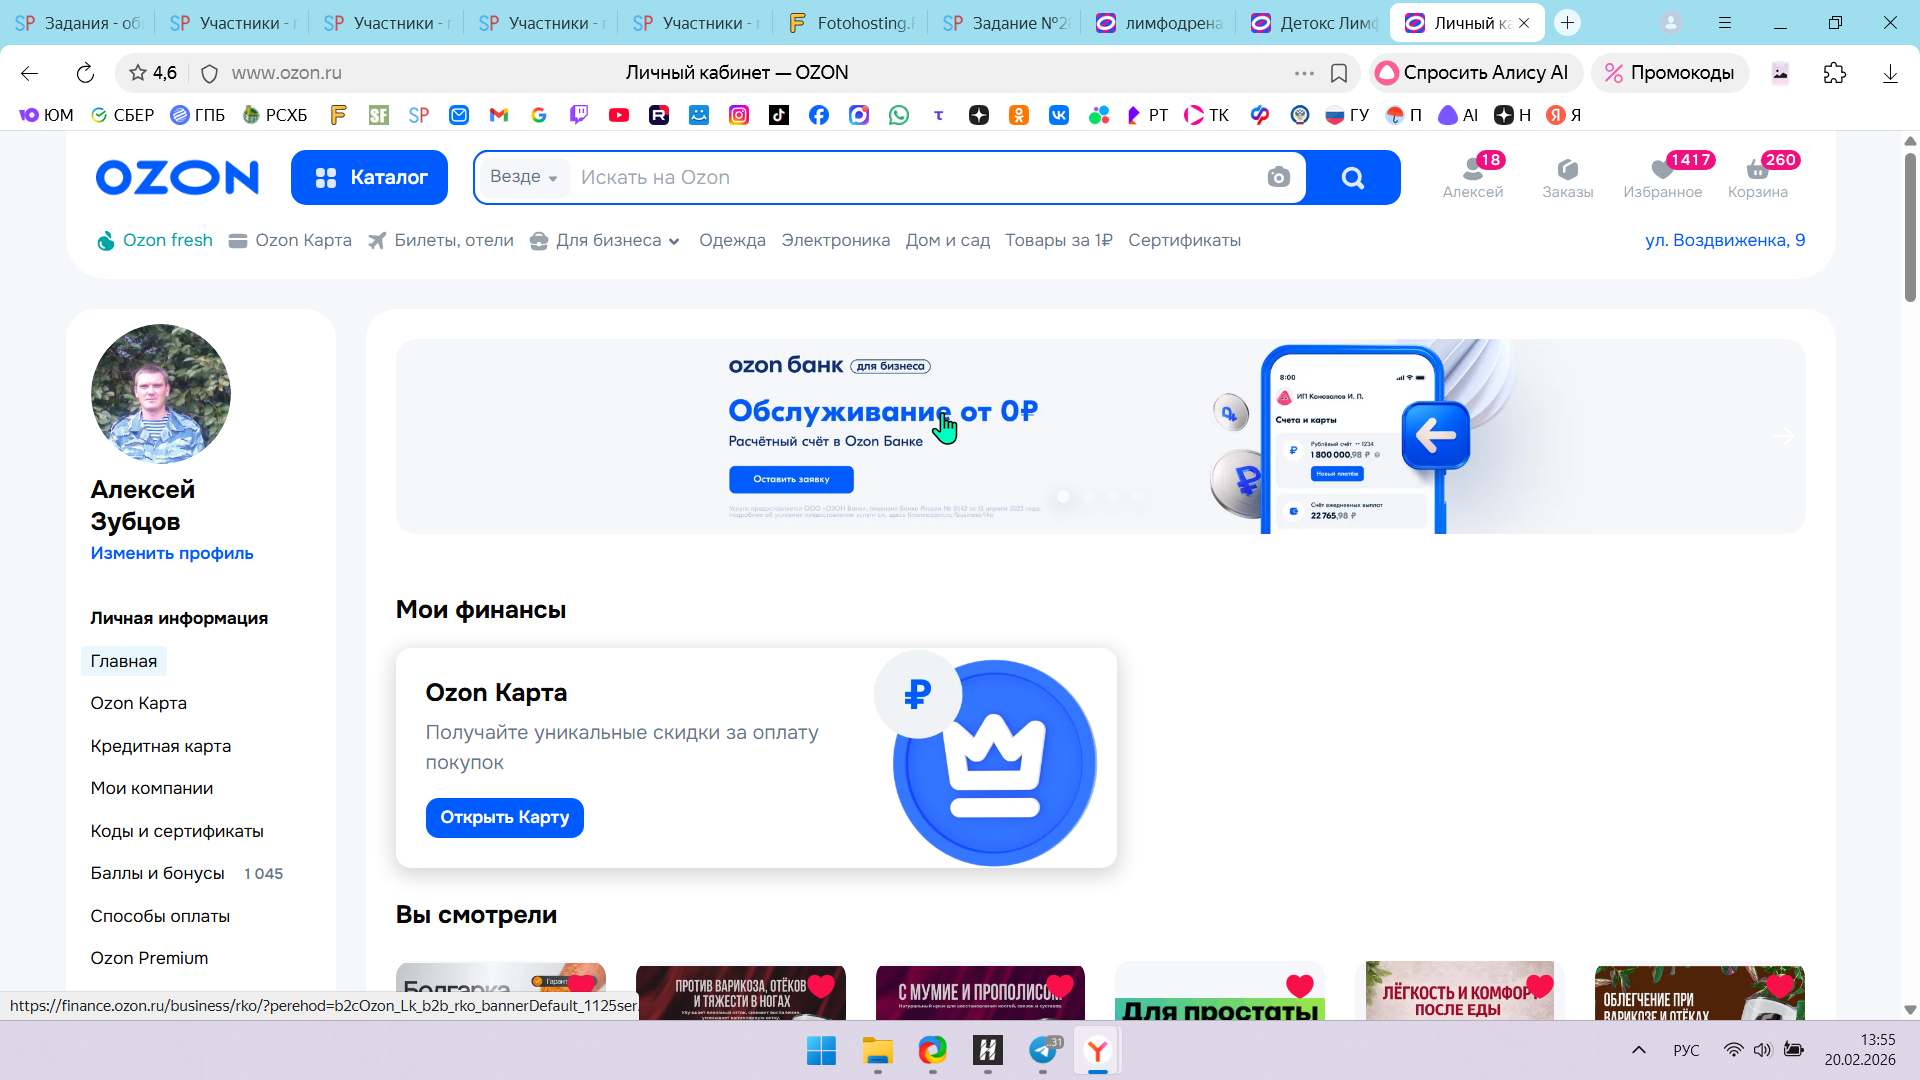Open the browser extensions puzzle icon
The image size is (1920, 1080).
pyautogui.click(x=1834, y=73)
